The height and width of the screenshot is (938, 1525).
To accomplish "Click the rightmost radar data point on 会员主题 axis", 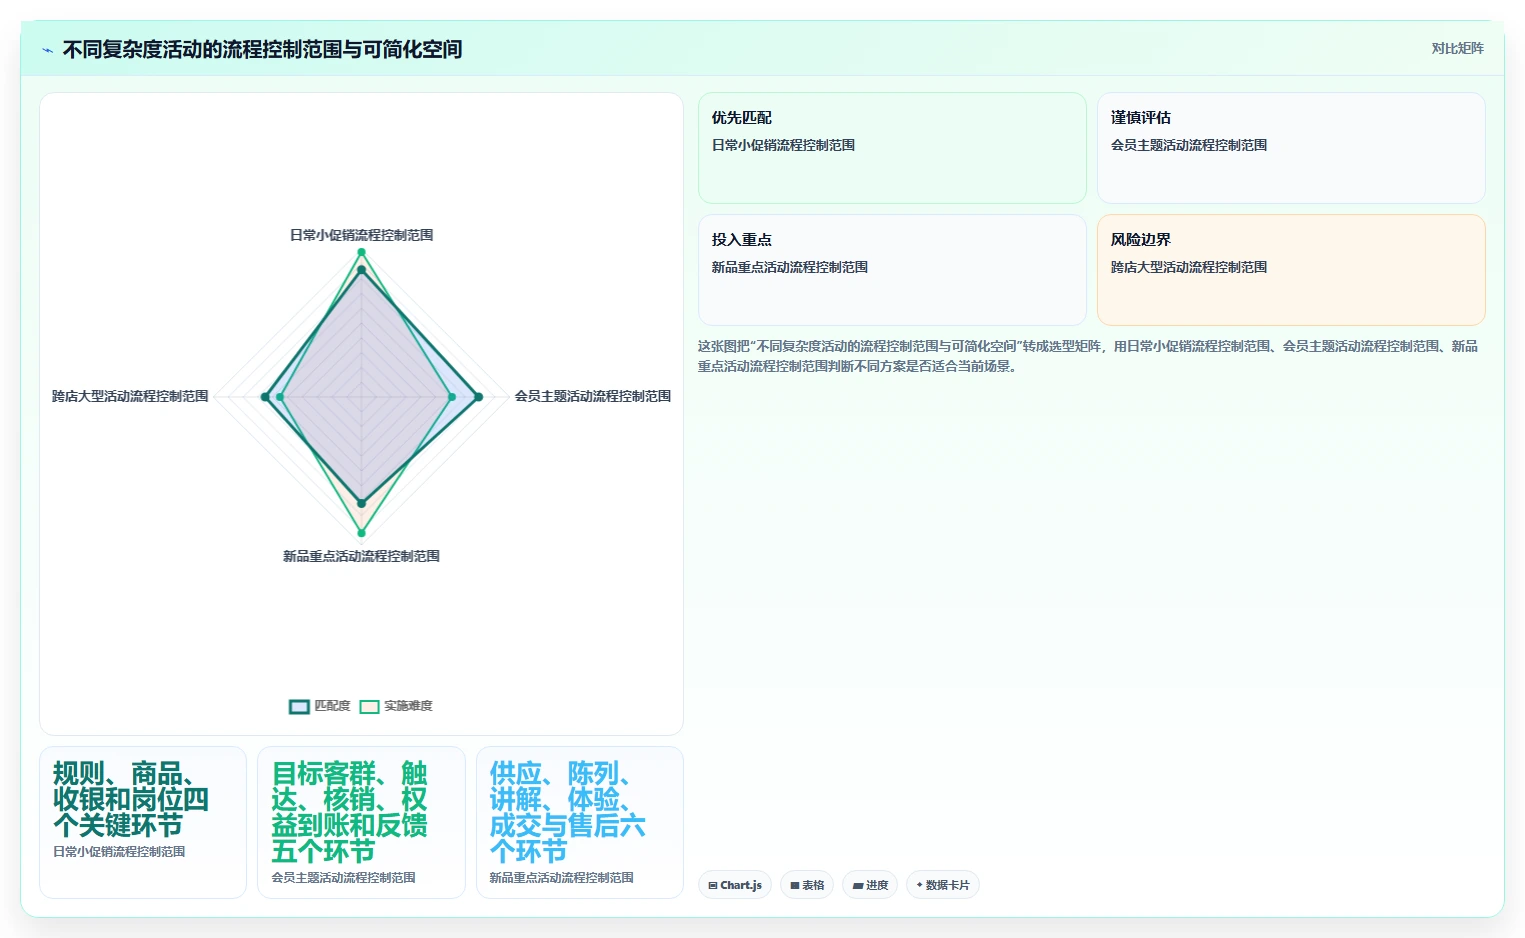I will pos(478,397).
